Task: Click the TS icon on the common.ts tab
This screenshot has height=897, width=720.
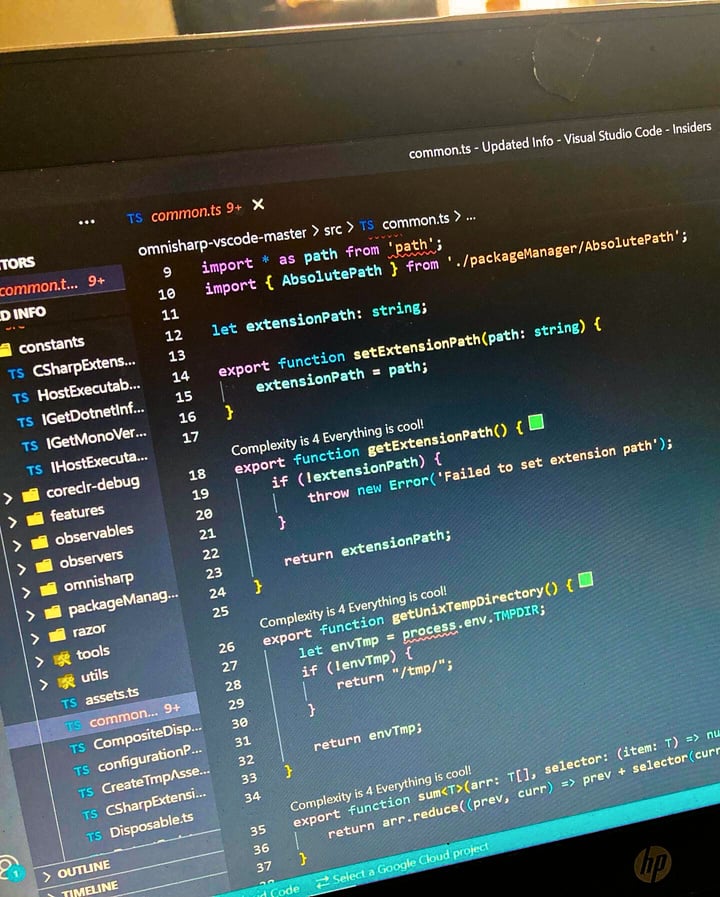Action: pos(135,217)
